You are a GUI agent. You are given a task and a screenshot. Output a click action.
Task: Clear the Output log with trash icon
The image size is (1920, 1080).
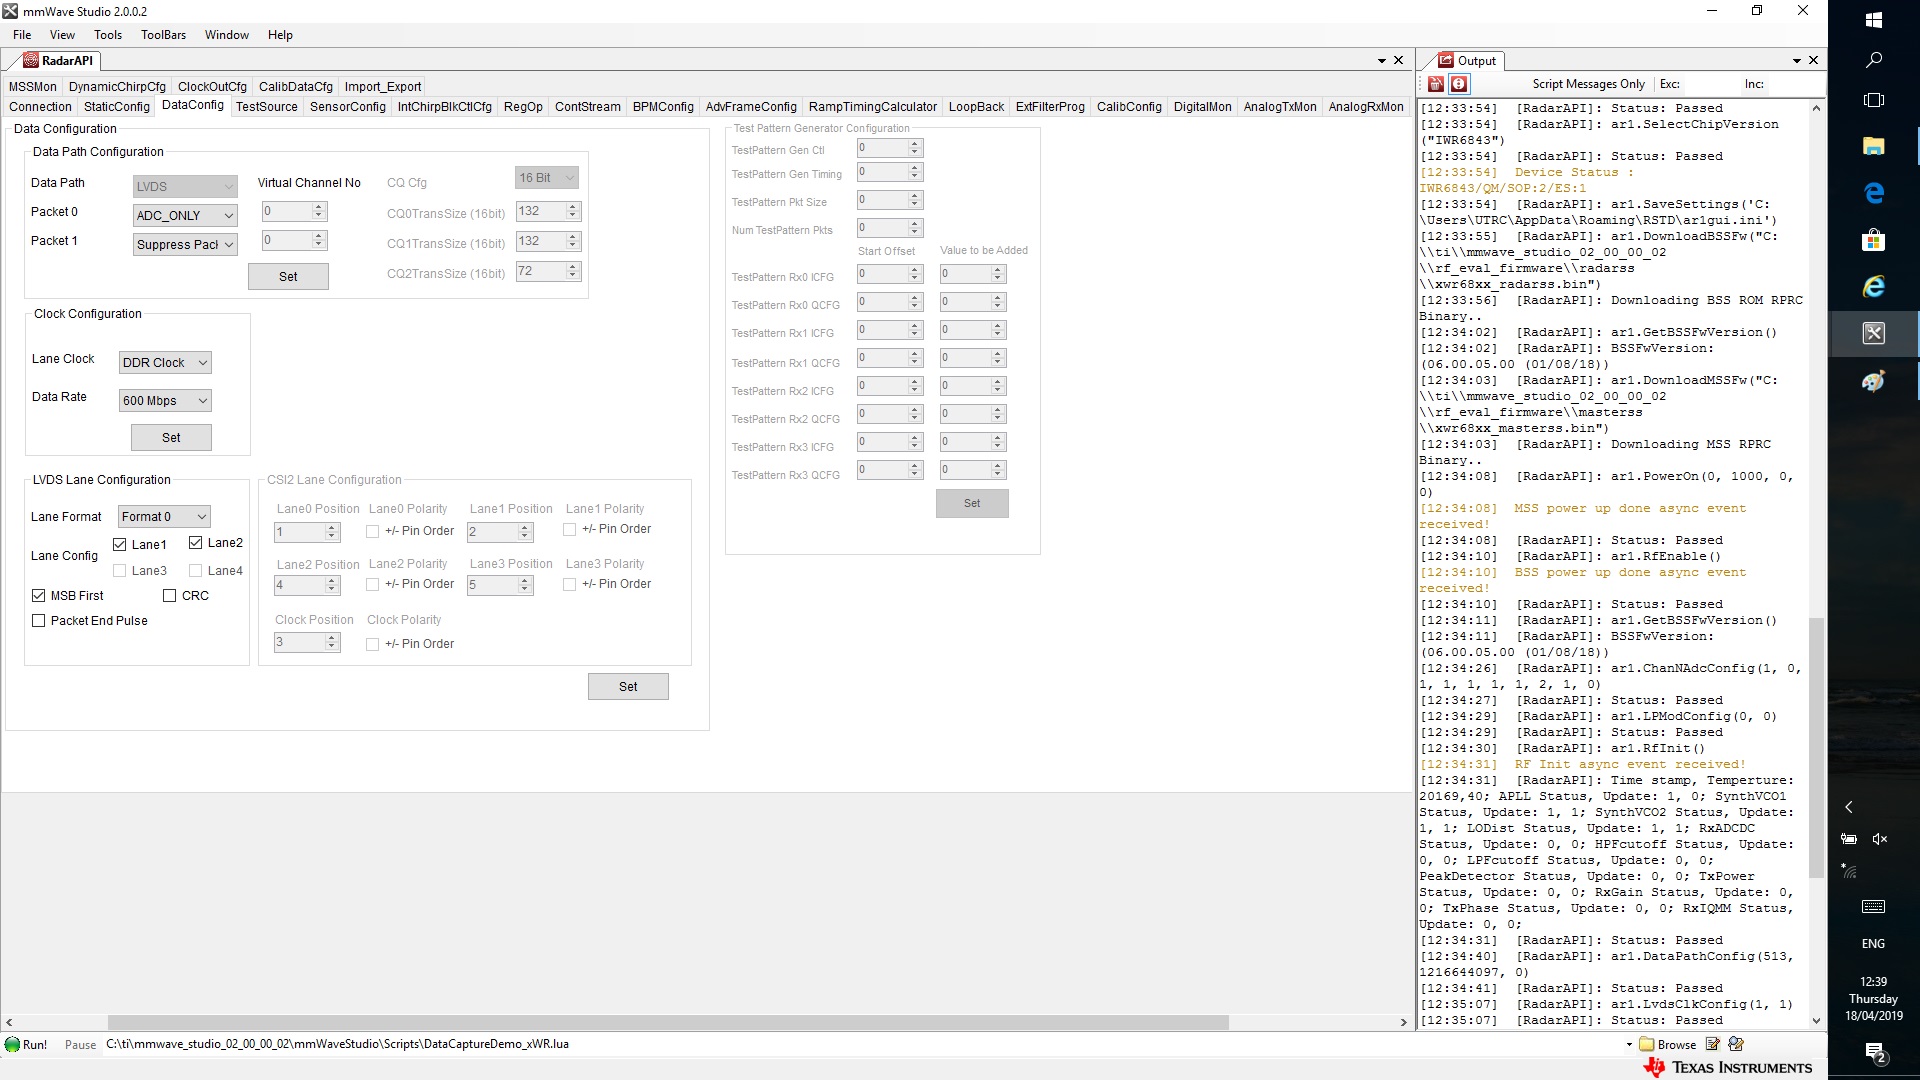point(1436,84)
